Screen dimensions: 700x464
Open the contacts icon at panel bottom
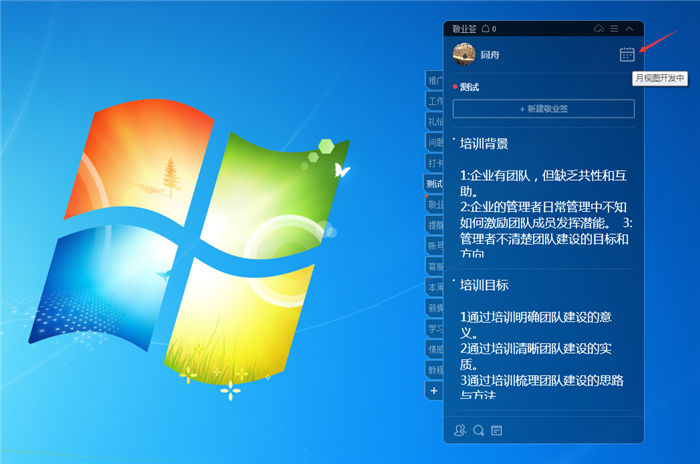(x=460, y=430)
